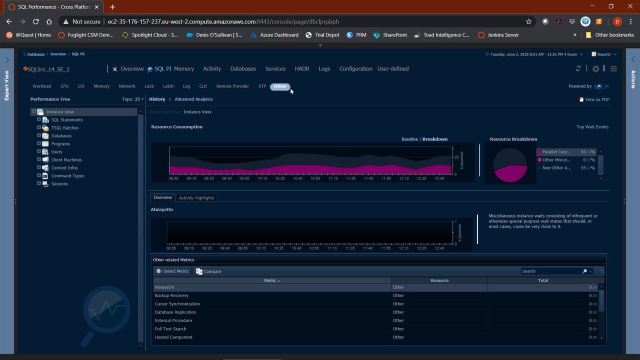Select the Remote Provider tab
This screenshot has width=640, height=360.
pos(233,87)
